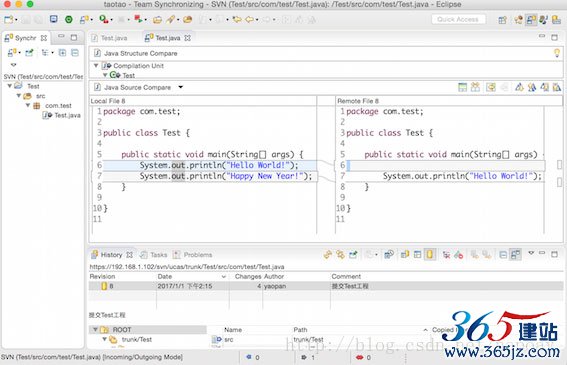Viewport: 567px width, 365px height.
Task: Click the Expand All icon in Synchronize view
Action: point(62,53)
